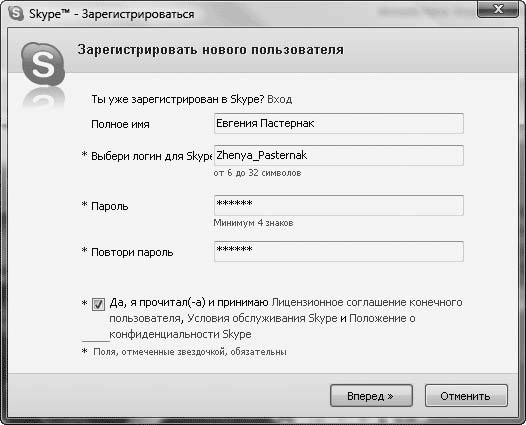Open Лицензионное соглашение конечного пользователя link

[286, 310]
